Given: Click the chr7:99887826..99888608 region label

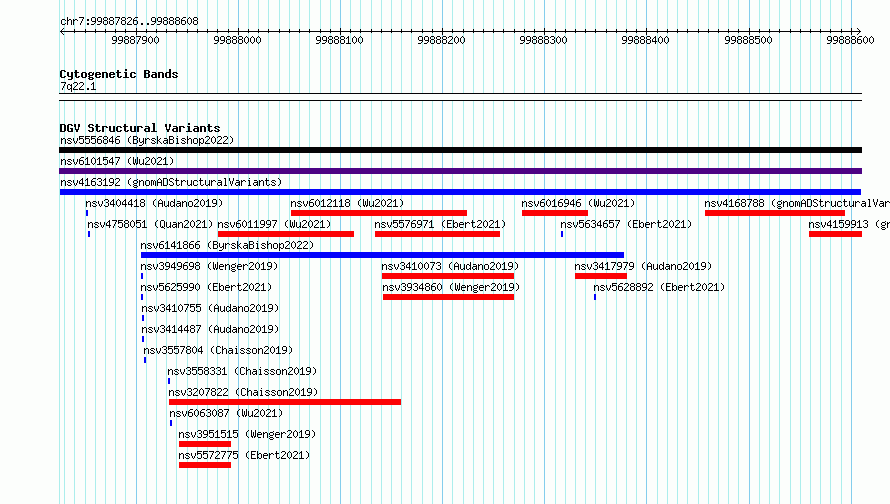Looking at the screenshot, I should click(x=129, y=21).
